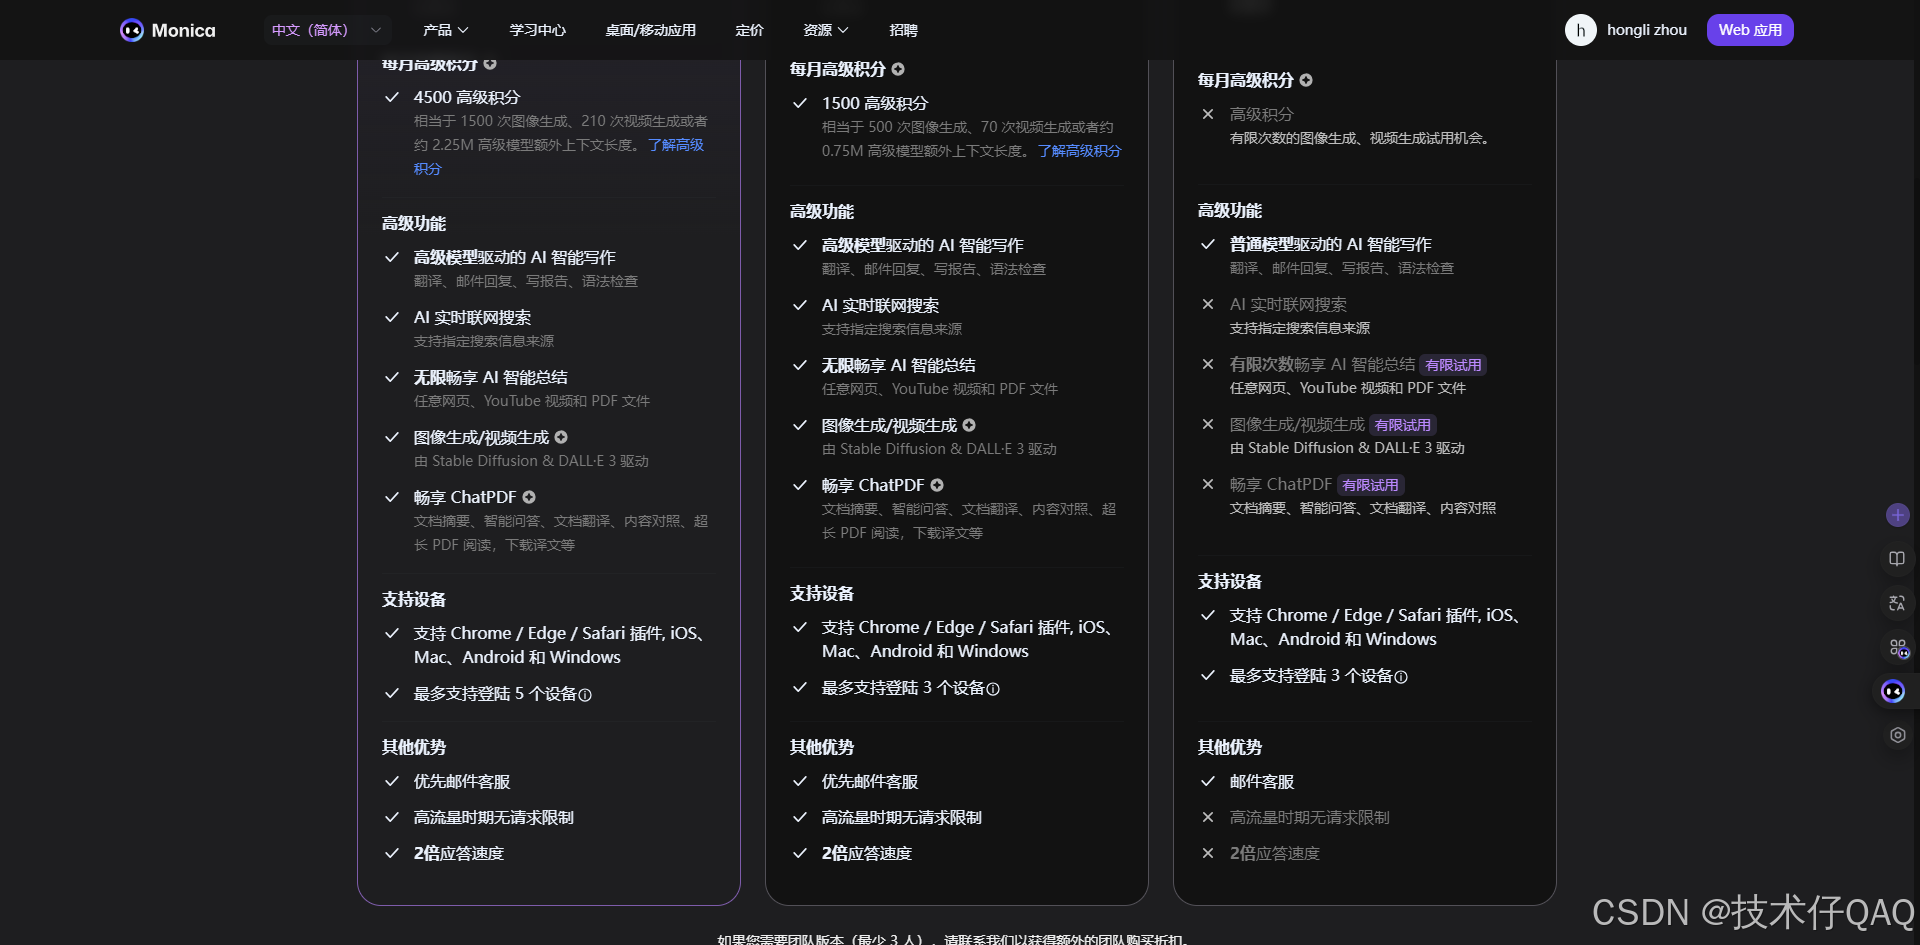
Task: Launch the Web 应用 button
Action: pyautogui.click(x=1750, y=30)
